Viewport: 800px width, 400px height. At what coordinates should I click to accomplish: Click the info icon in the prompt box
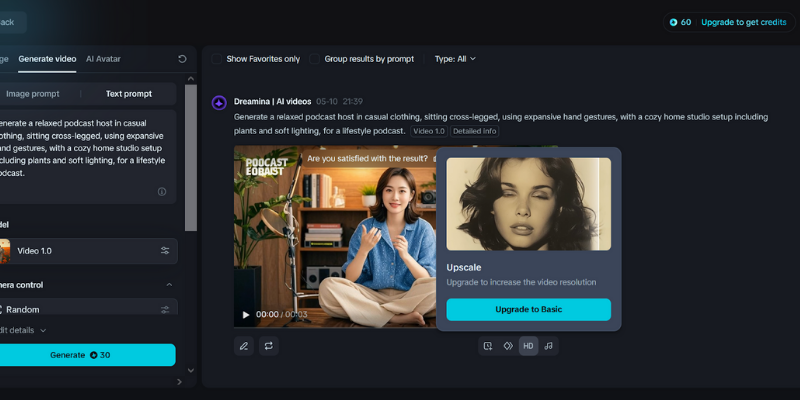click(x=162, y=191)
